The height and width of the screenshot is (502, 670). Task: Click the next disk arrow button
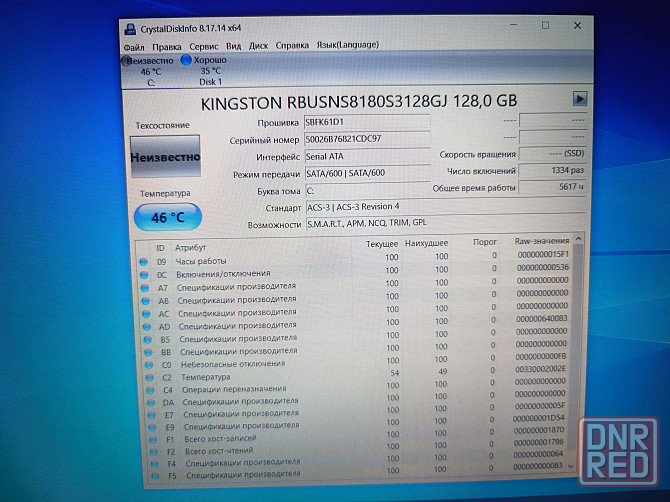click(x=579, y=99)
